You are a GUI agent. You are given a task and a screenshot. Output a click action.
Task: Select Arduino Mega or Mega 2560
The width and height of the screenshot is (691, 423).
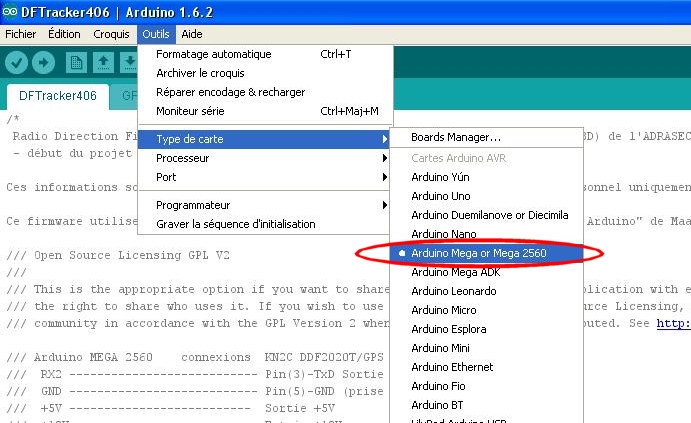[x=487, y=253]
